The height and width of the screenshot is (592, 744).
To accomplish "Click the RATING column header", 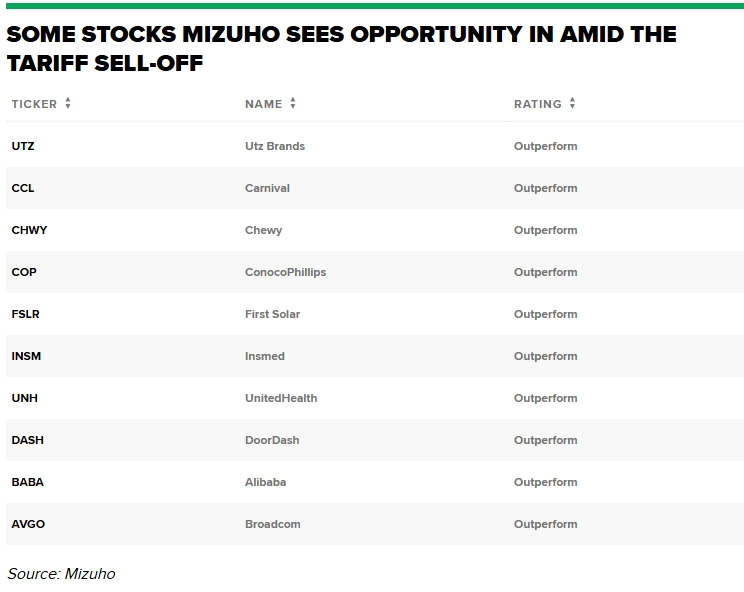I will click(537, 104).
